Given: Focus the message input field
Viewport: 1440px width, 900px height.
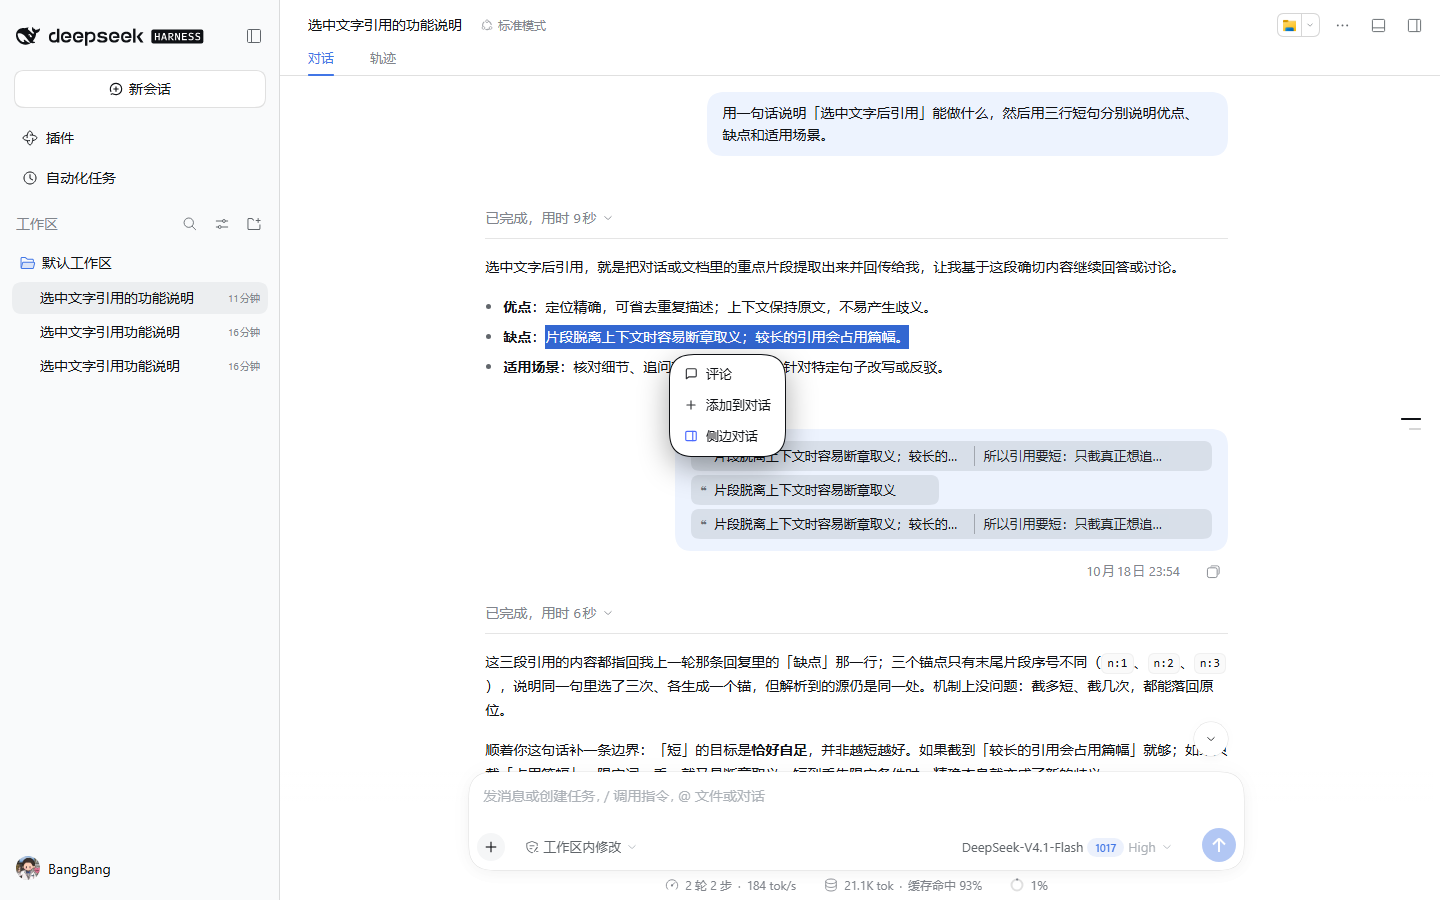Looking at the screenshot, I should pos(856,797).
